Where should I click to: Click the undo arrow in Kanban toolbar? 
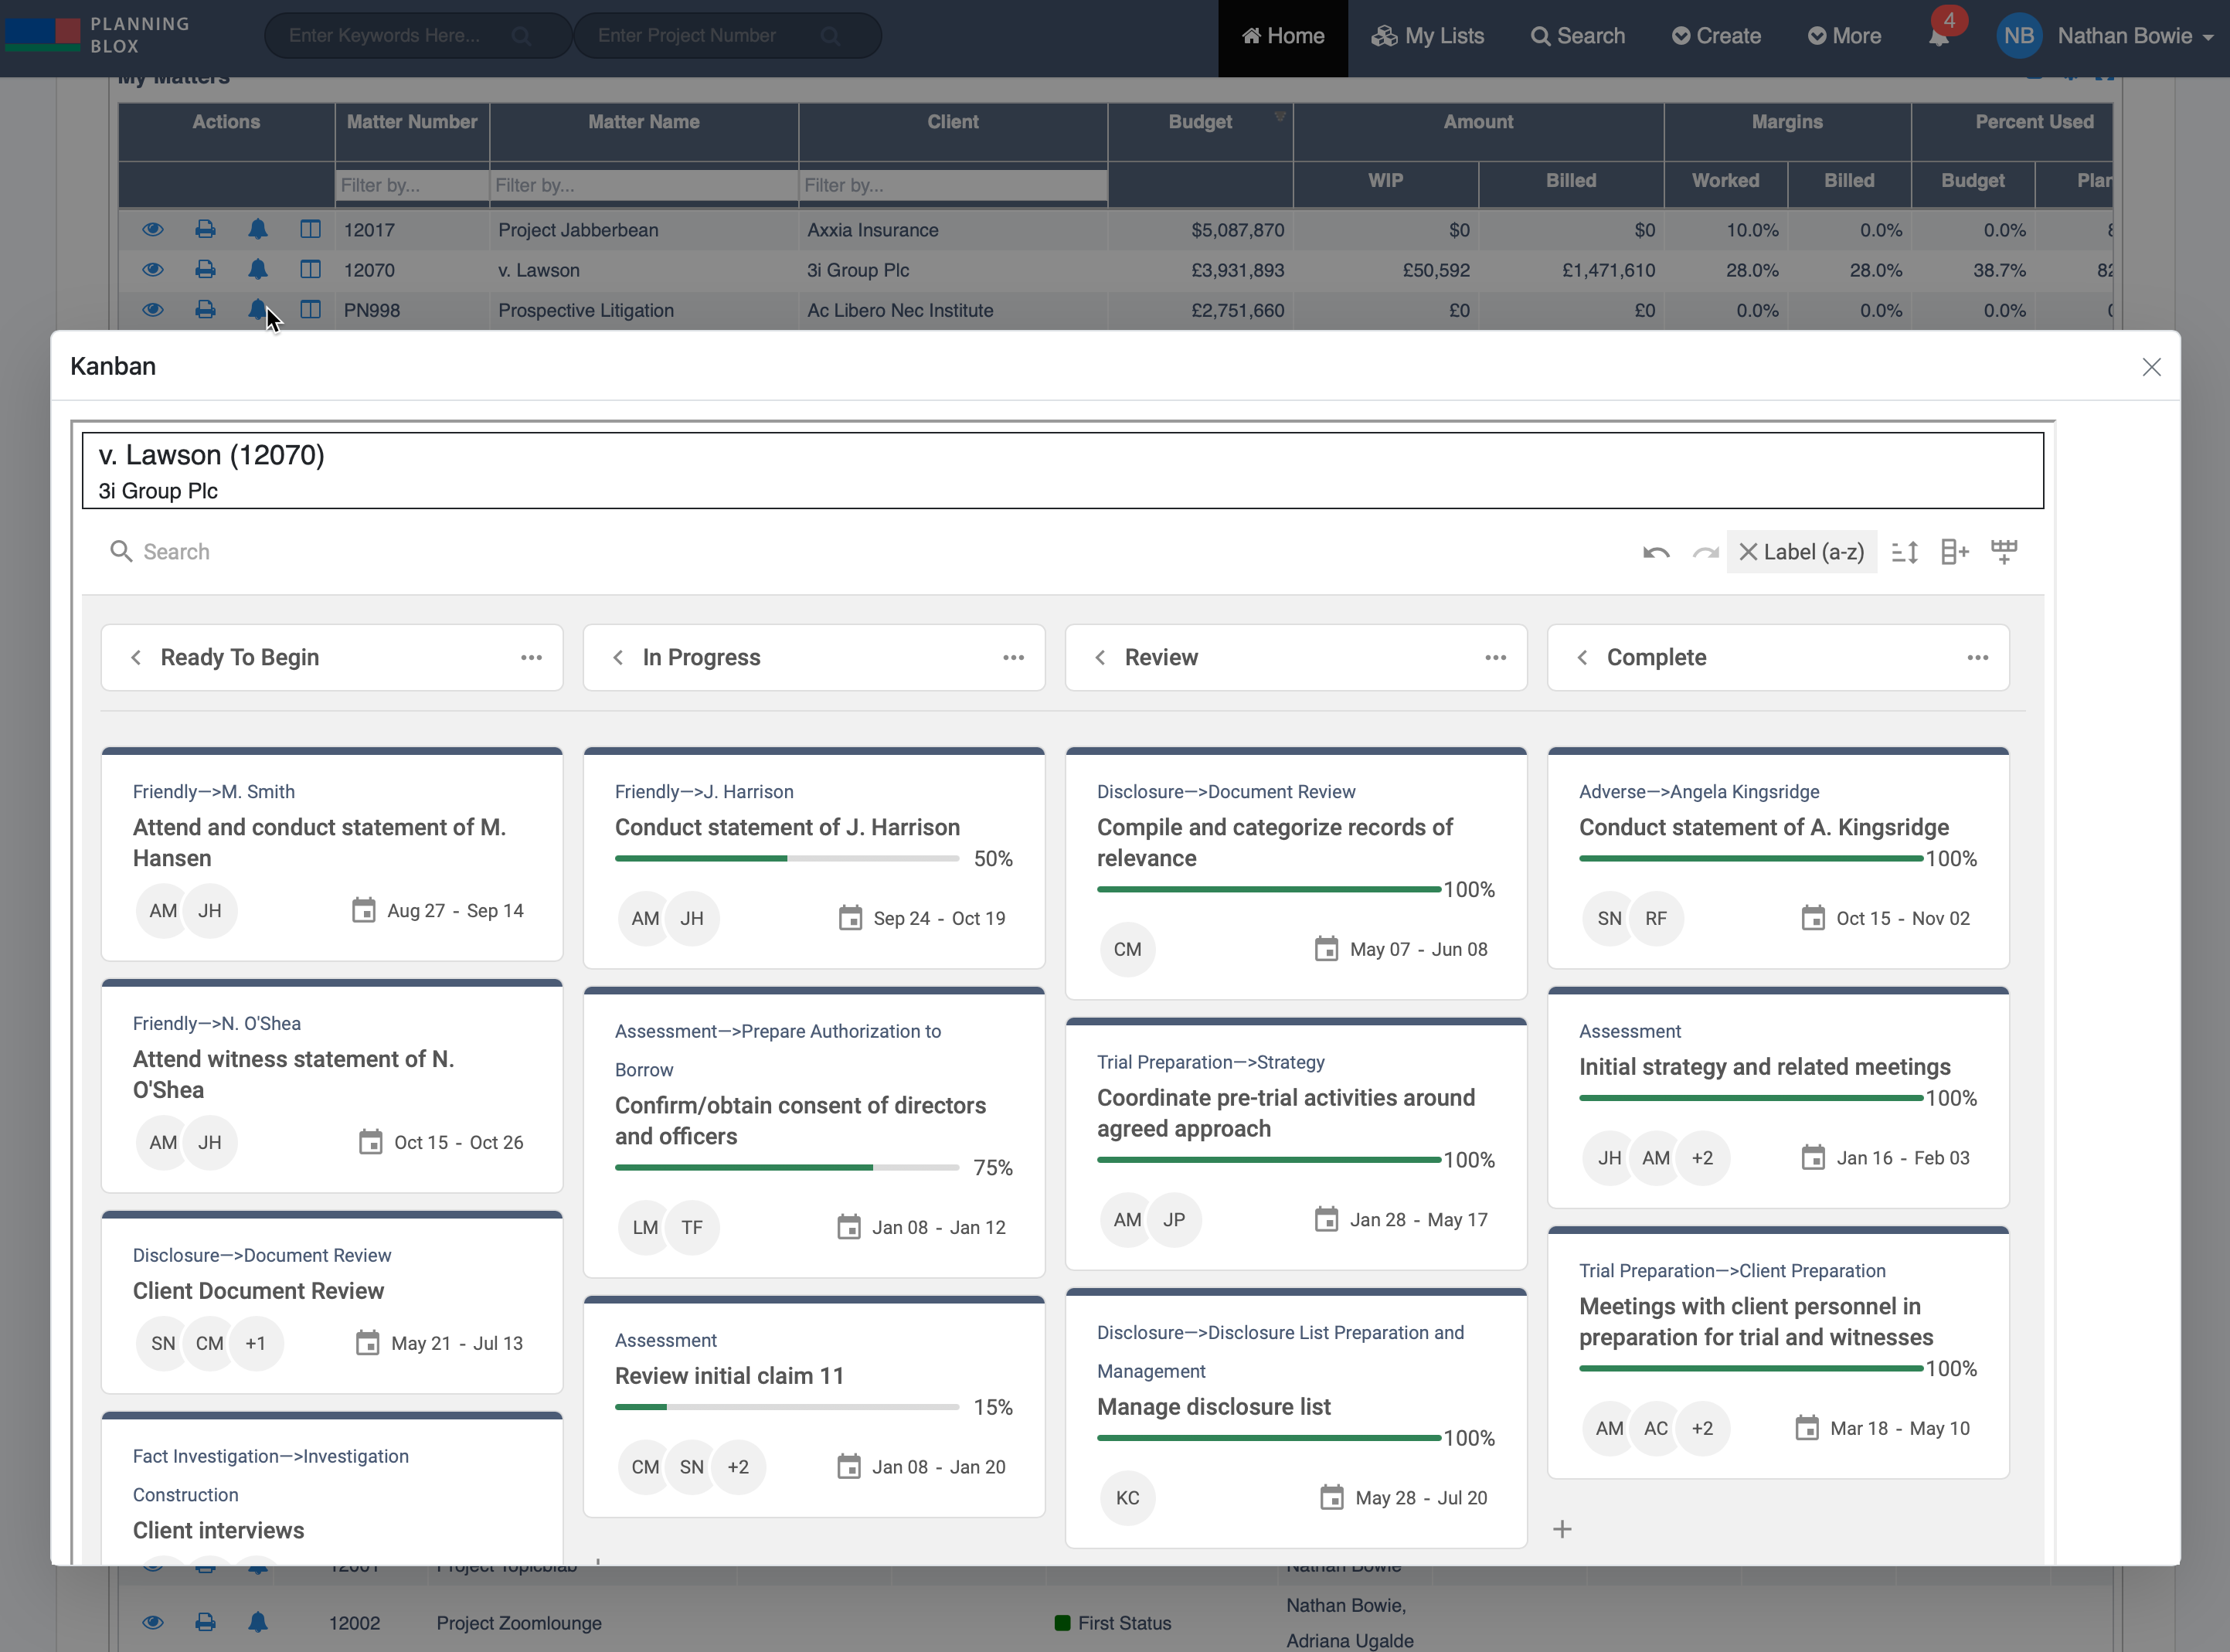coord(1656,552)
